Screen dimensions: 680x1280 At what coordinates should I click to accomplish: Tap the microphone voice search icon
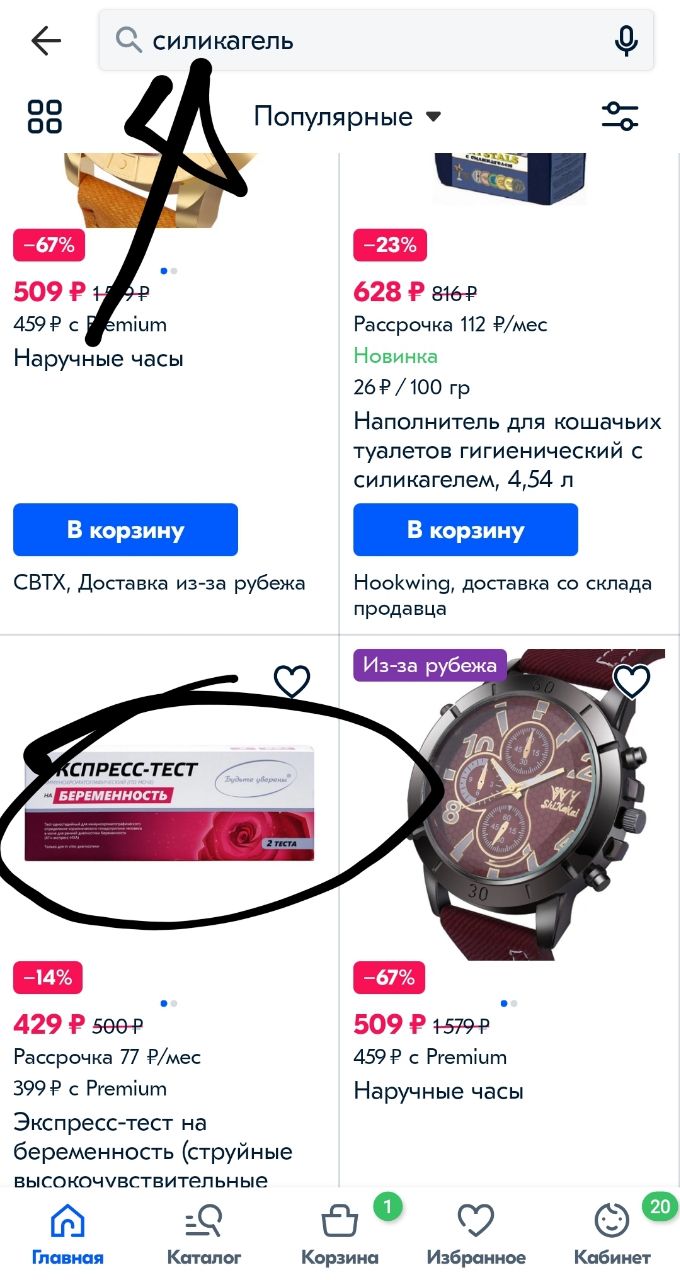[626, 41]
